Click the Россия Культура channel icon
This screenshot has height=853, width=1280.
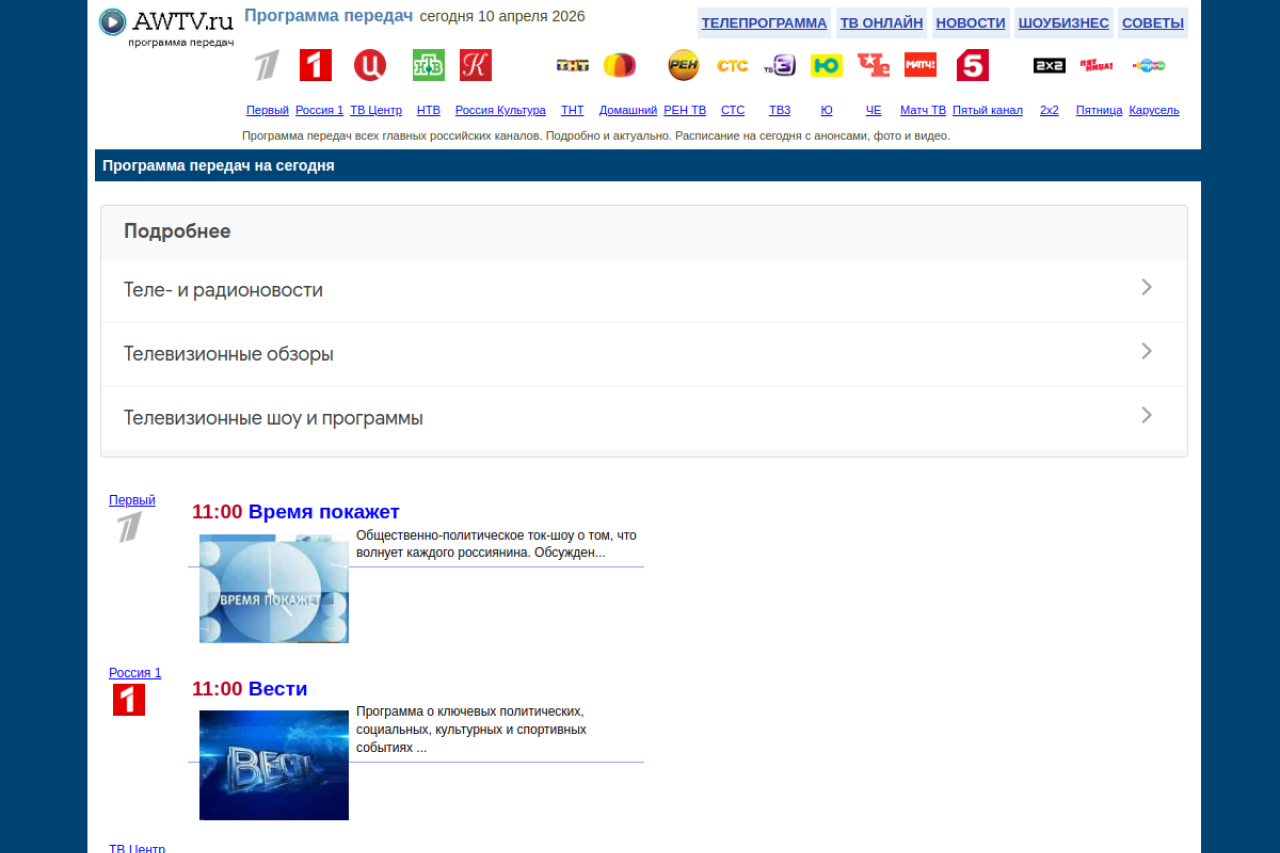pyautogui.click(x=475, y=65)
